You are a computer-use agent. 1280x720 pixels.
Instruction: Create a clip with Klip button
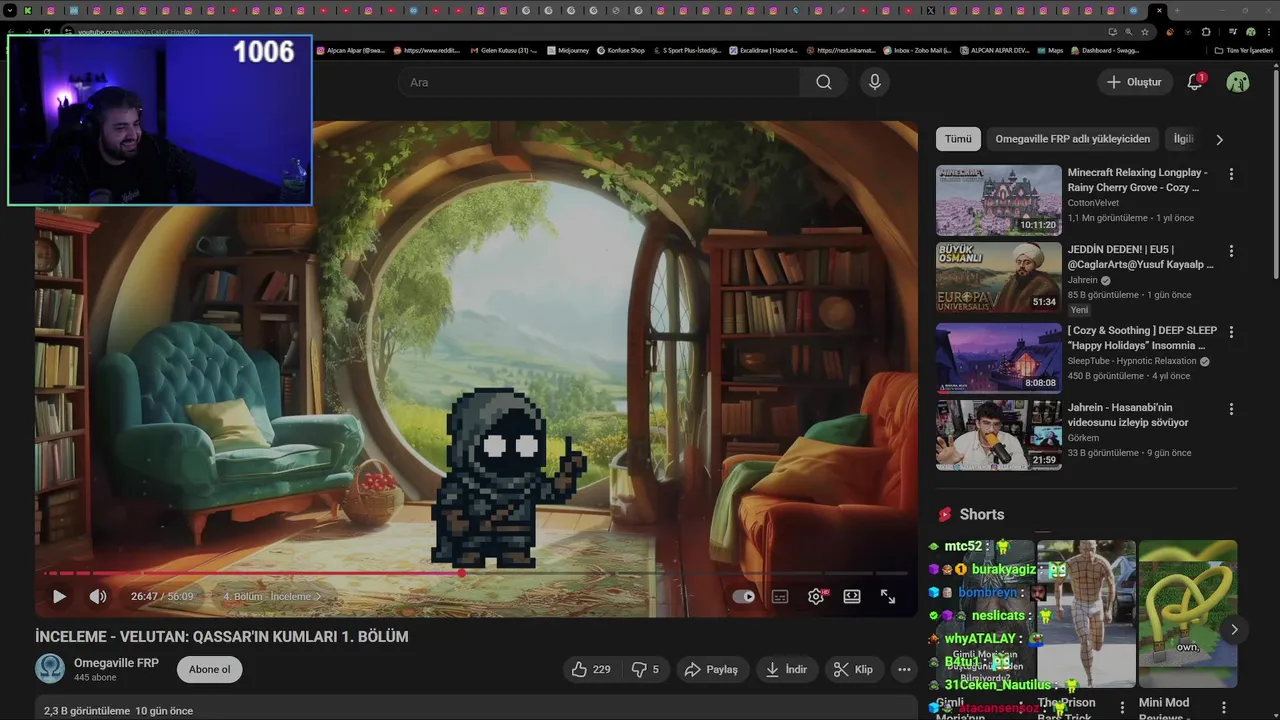[854, 669]
